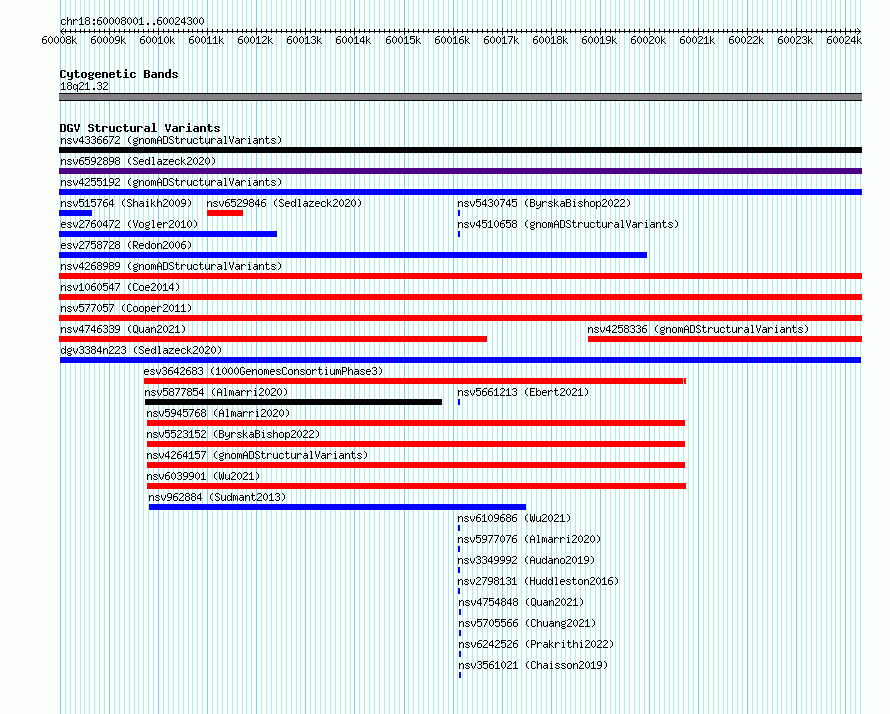Open nsv4746339 (Quan2021) label

[123, 329]
